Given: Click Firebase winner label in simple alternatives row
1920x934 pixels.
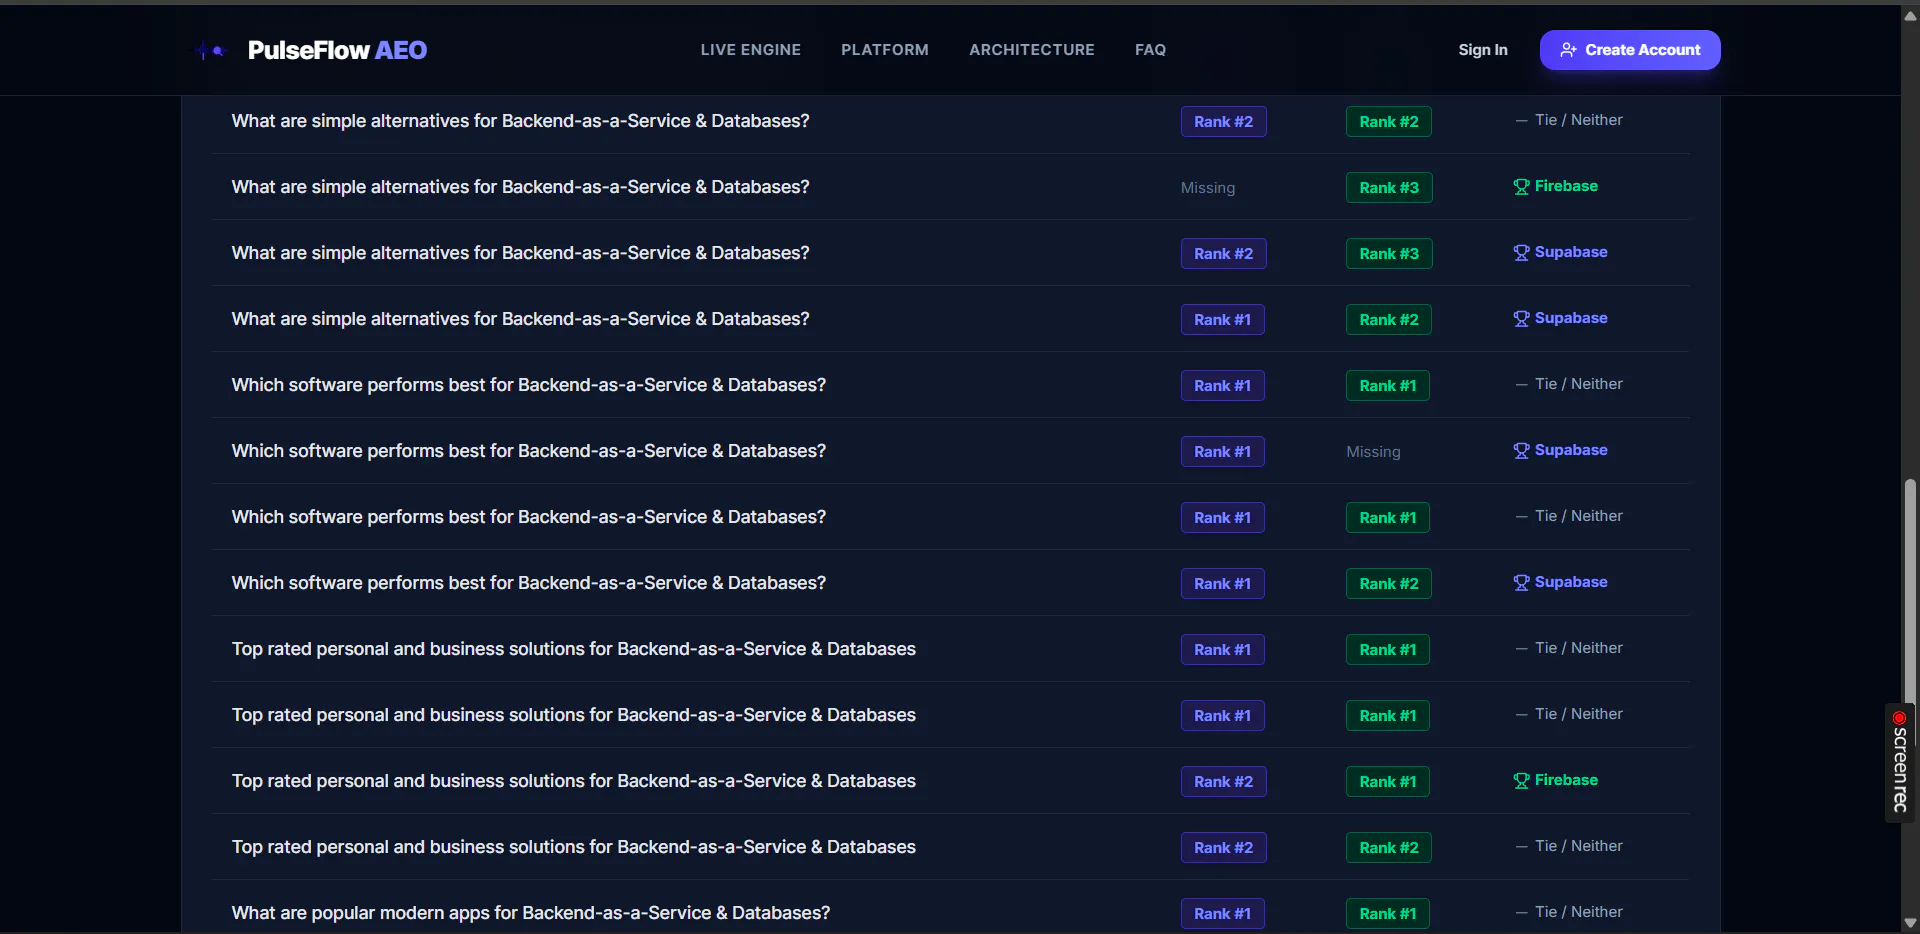Looking at the screenshot, I should tap(1566, 186).
